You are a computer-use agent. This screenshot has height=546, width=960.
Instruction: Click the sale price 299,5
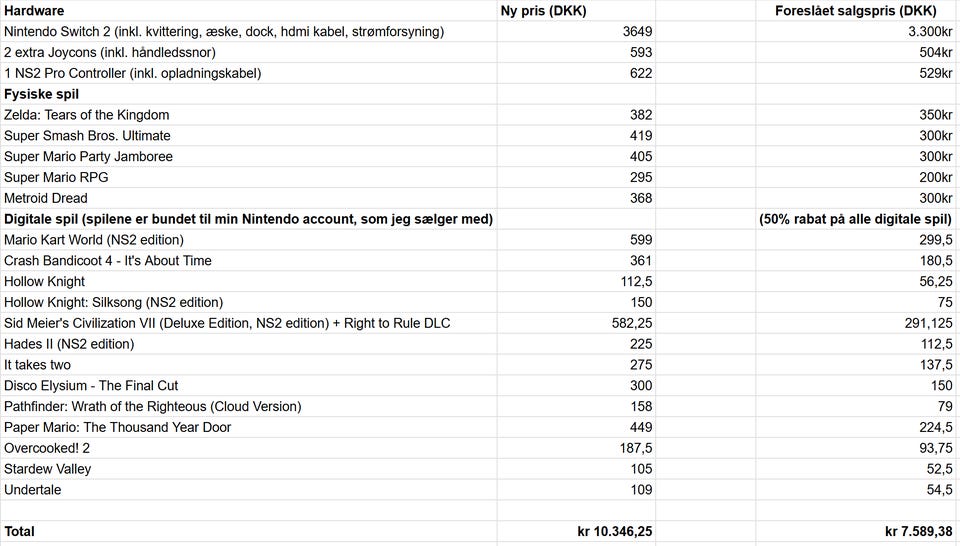click(x=857, y=239)
